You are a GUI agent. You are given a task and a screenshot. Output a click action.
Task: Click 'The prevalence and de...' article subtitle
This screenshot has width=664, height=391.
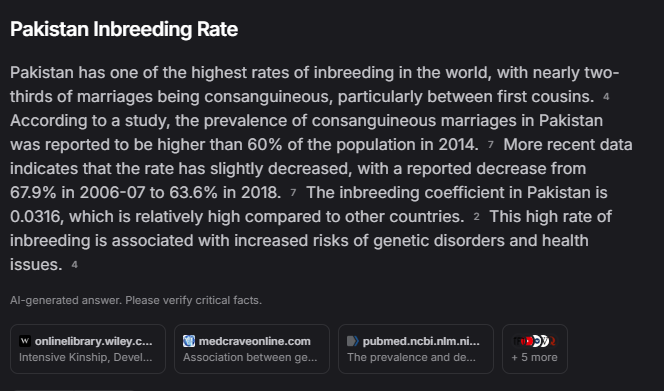coord(411,358)
